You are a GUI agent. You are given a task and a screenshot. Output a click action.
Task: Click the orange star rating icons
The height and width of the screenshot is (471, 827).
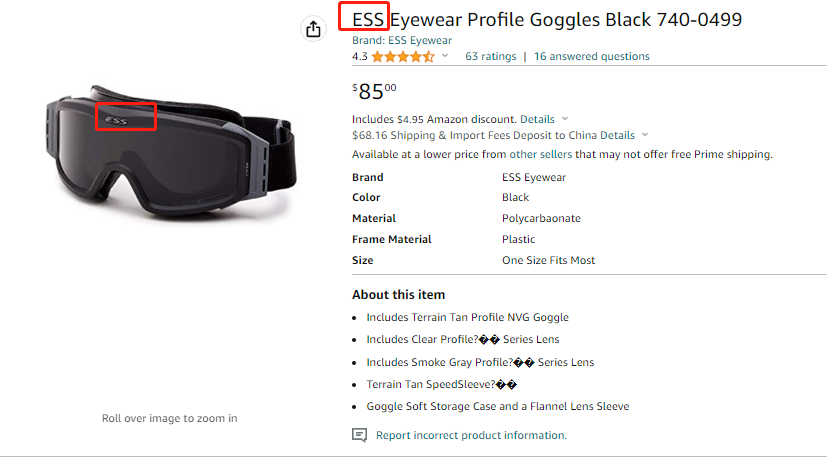pyautogui.click(x=403, y=57)
